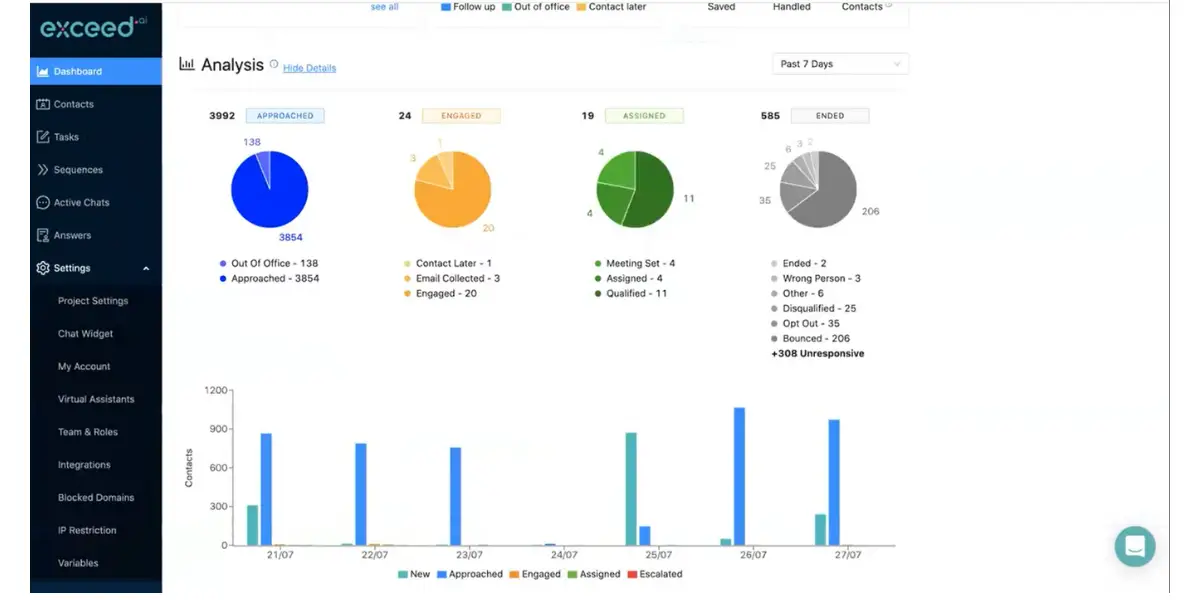Click the see all link
The image size is (1200, 600).
tap(384, 6)
